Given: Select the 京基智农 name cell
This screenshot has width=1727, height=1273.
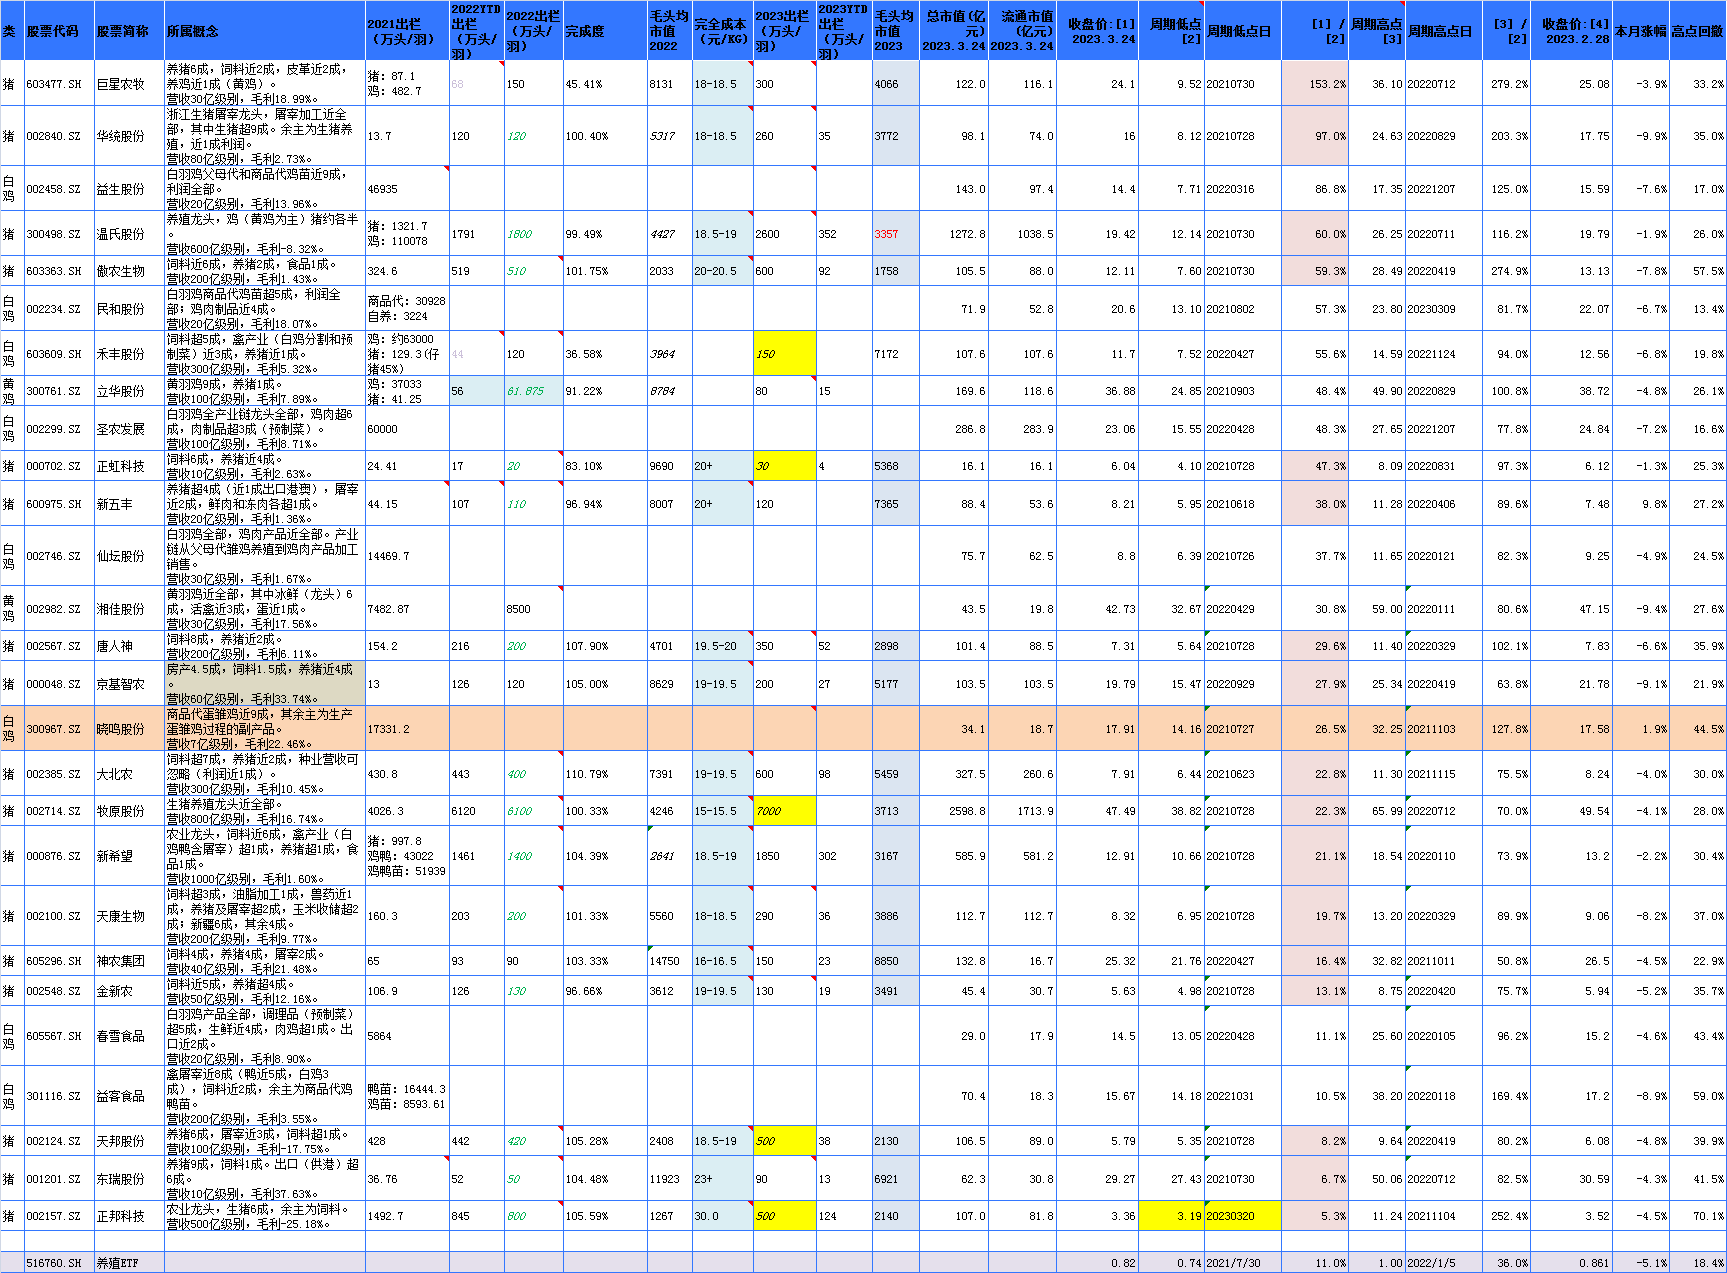Looking at the screenshot, I should [x=129, y=684].
